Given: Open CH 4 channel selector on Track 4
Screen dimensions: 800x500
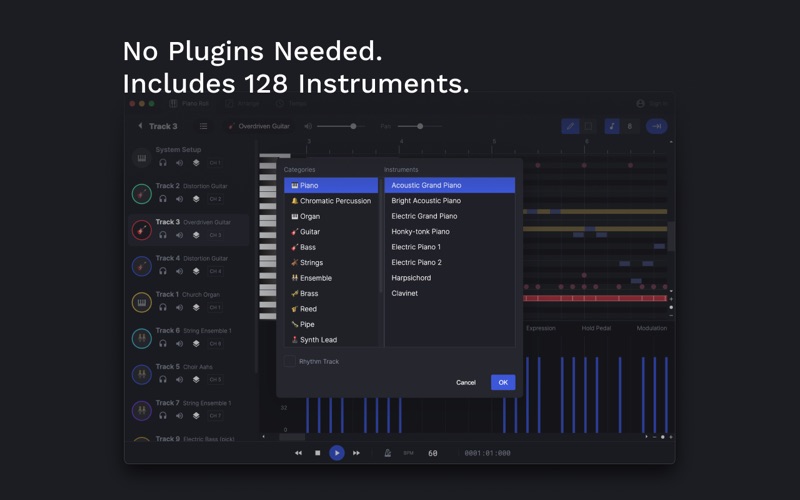Looking at the screenshot, I should click(215, 271).
